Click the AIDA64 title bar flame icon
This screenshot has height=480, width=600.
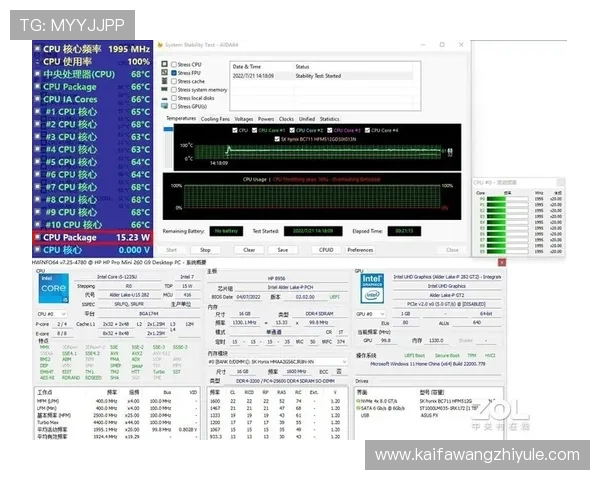tap(158, 46)
